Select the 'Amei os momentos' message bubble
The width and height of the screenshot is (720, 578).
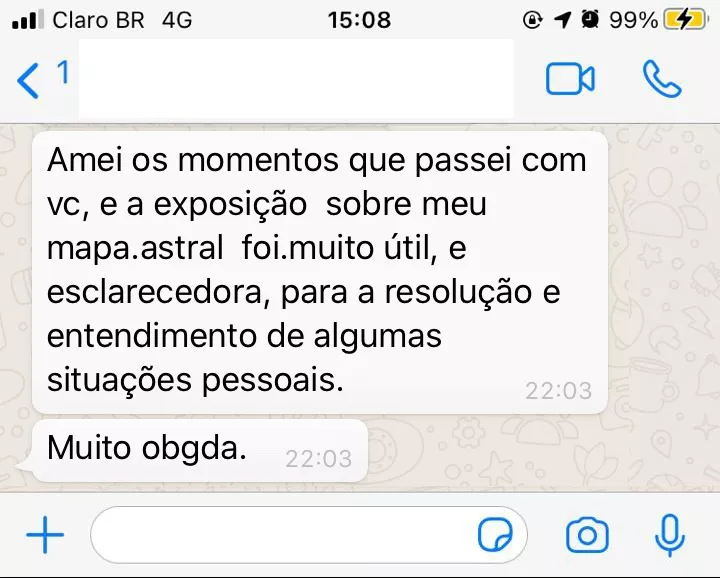click(320, 272)
